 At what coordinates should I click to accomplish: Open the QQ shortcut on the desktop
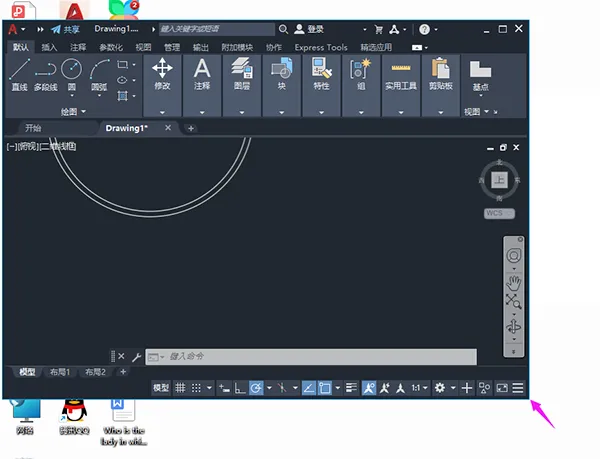(75, 417)
